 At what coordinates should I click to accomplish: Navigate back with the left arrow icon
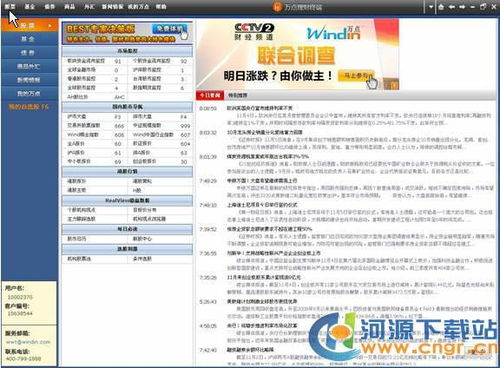[x=452, y=7]
